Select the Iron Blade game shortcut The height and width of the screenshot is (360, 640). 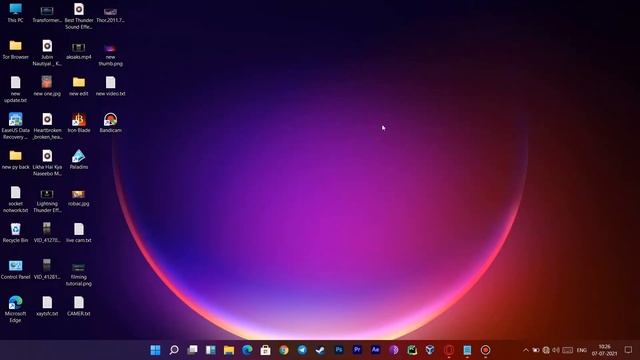coord(79,122)
